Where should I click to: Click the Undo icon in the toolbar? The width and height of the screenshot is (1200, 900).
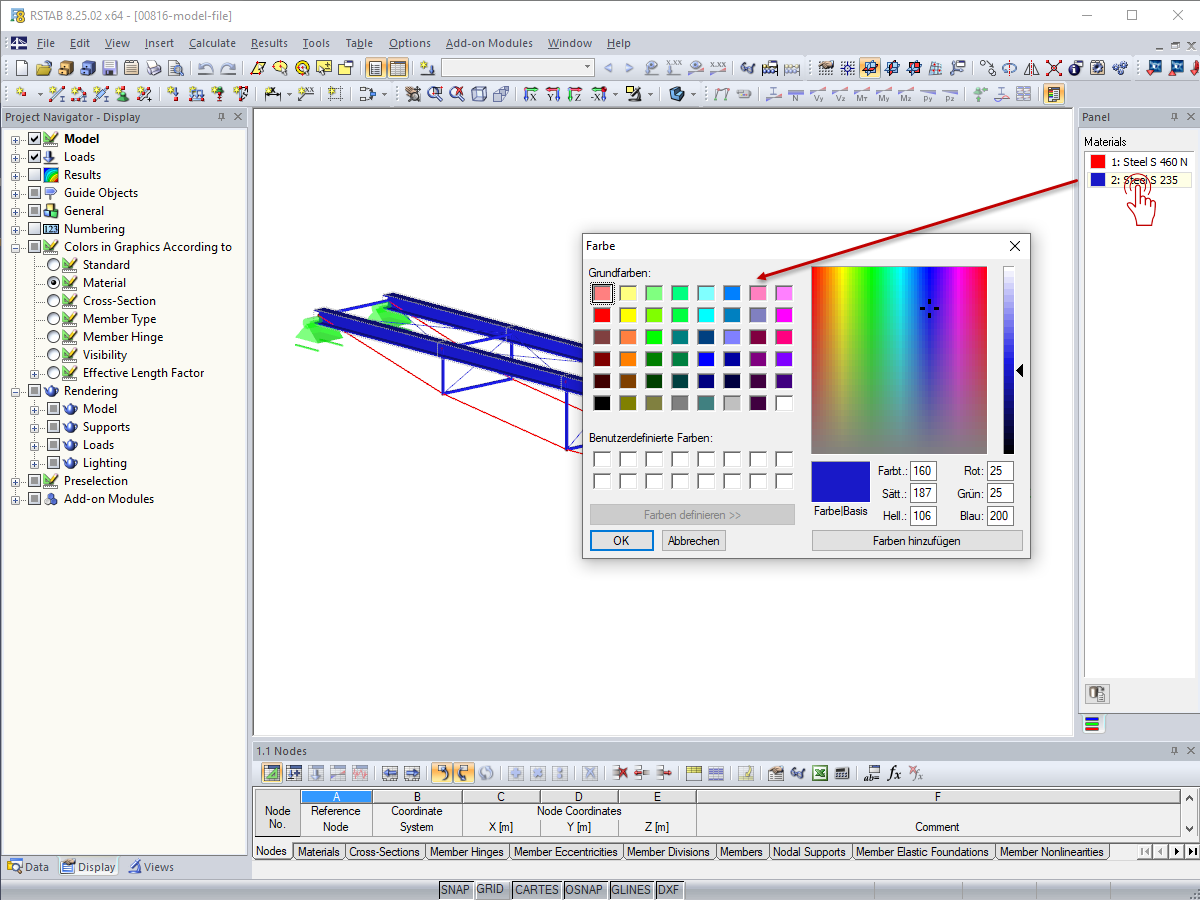205,68
